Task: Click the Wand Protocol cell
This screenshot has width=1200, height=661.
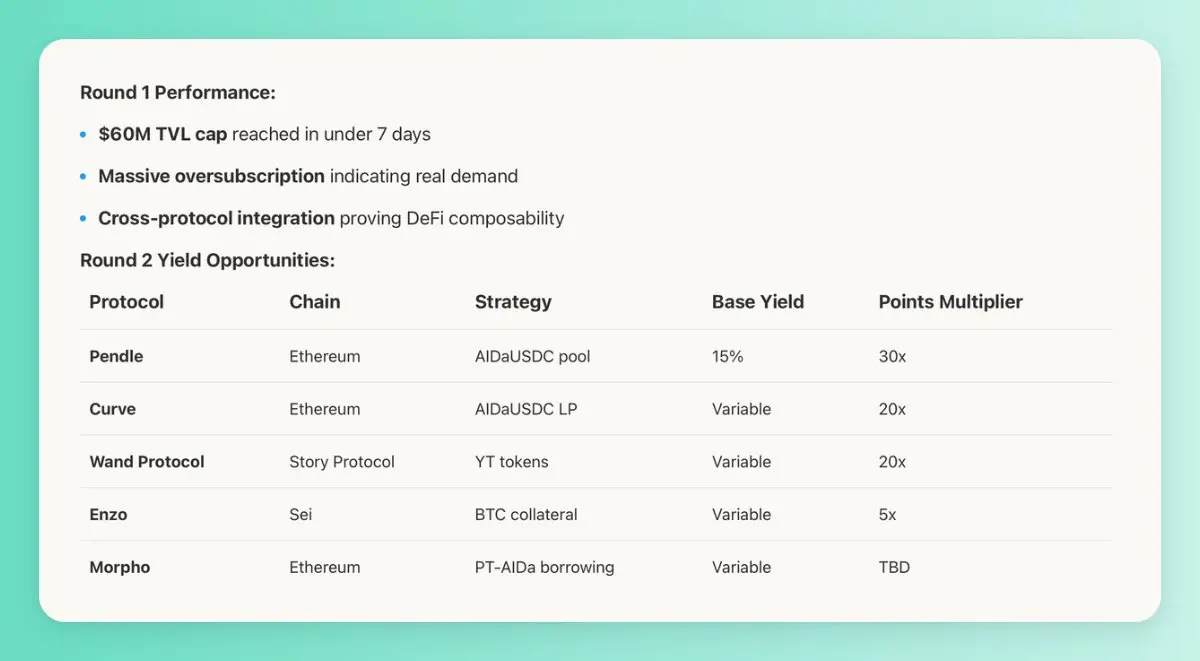Action: [x=147, y=462]
